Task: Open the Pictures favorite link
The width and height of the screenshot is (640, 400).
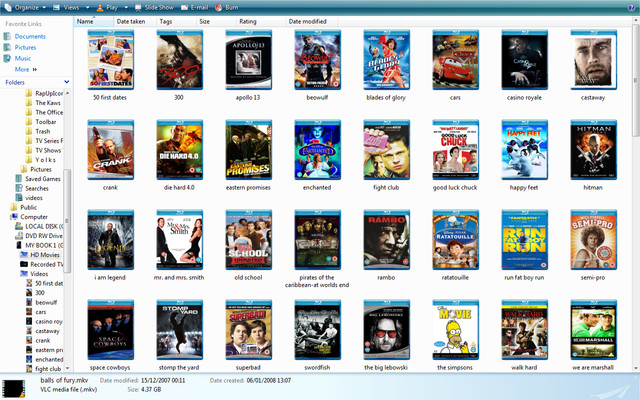Action: pos(20,47)
